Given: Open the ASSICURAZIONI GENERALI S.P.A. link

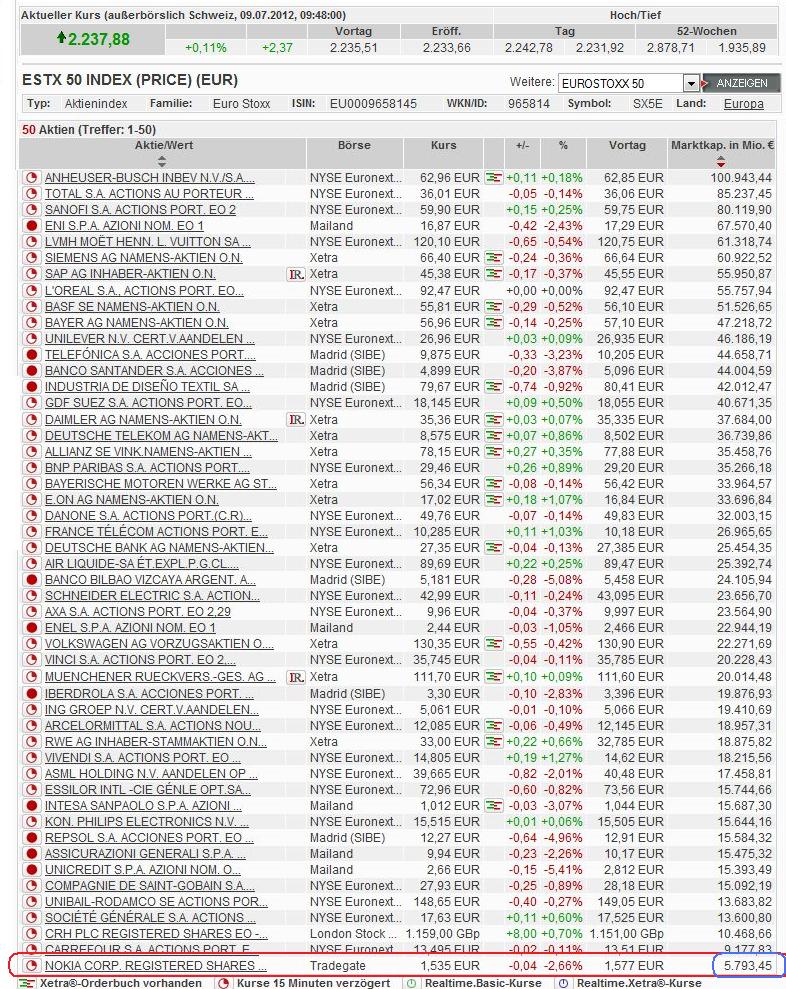Looking at the screenshot, I should (x=145, y=854).
